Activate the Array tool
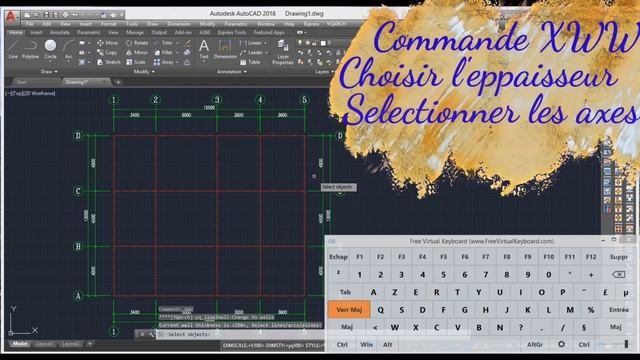The image size is (640, 360). (163, 62)
